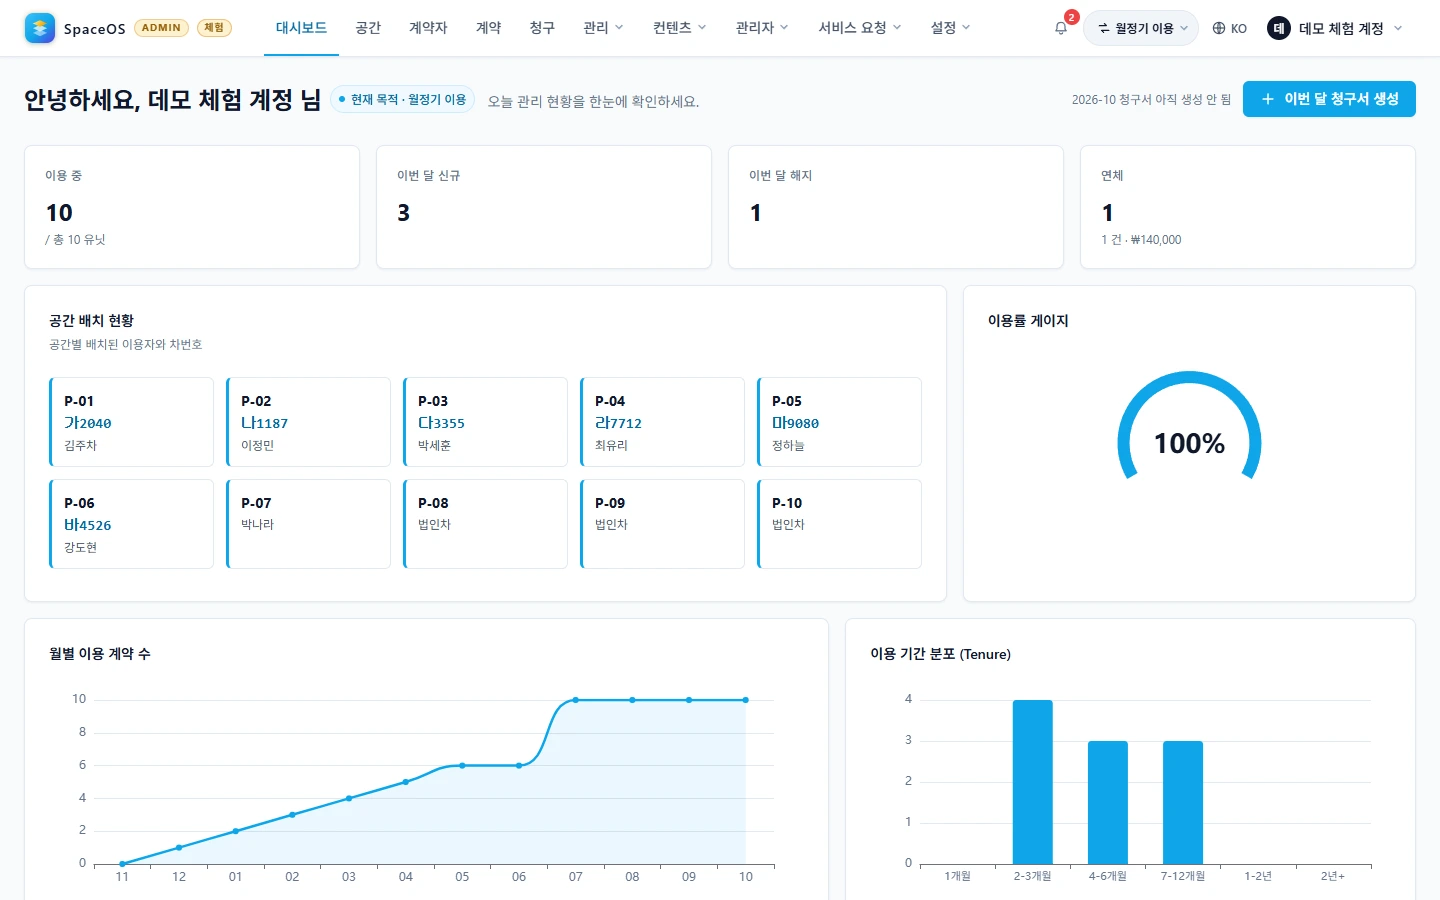Select parking space P-10 card

pos(839,524)
